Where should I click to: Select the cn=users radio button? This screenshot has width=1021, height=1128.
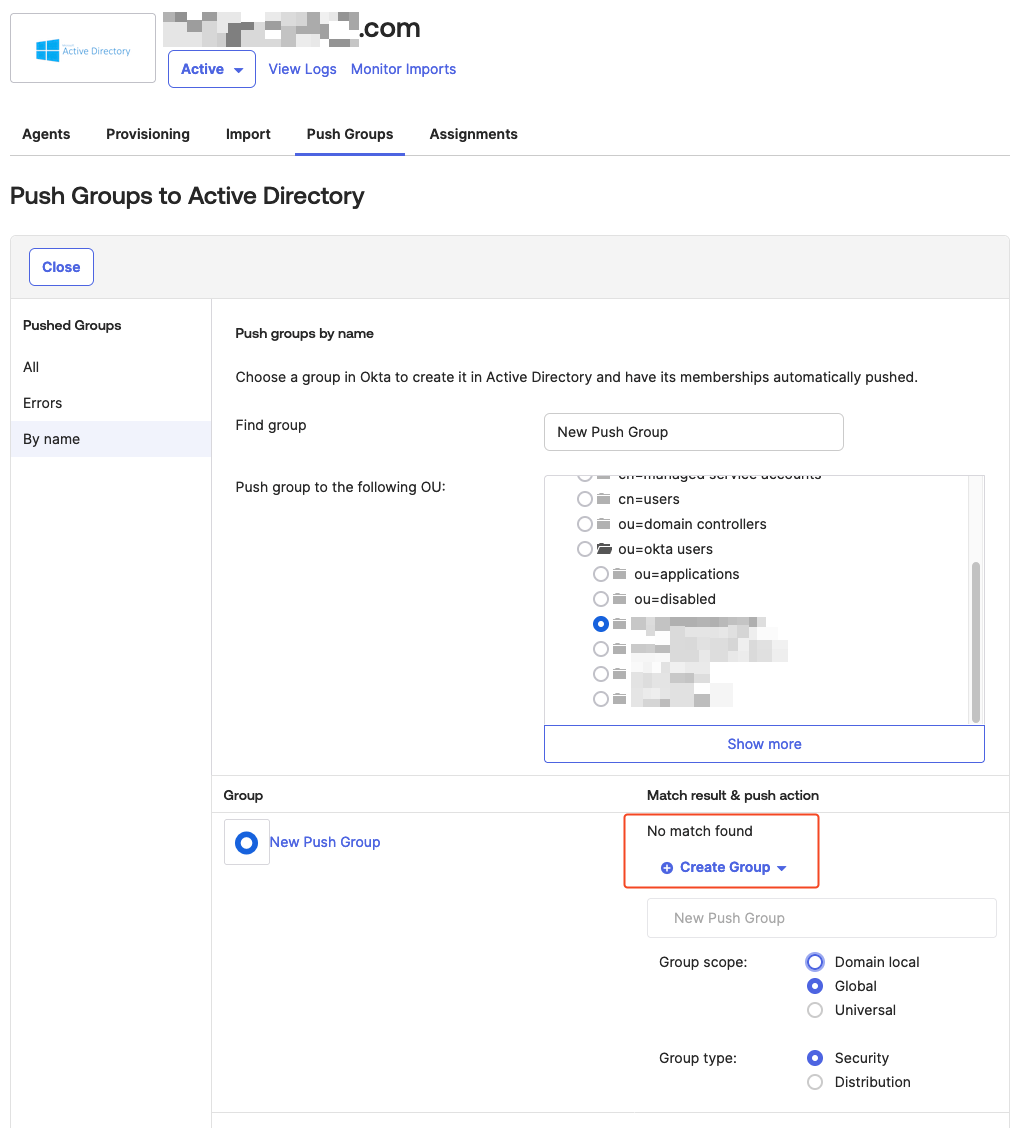pos(585,499)
